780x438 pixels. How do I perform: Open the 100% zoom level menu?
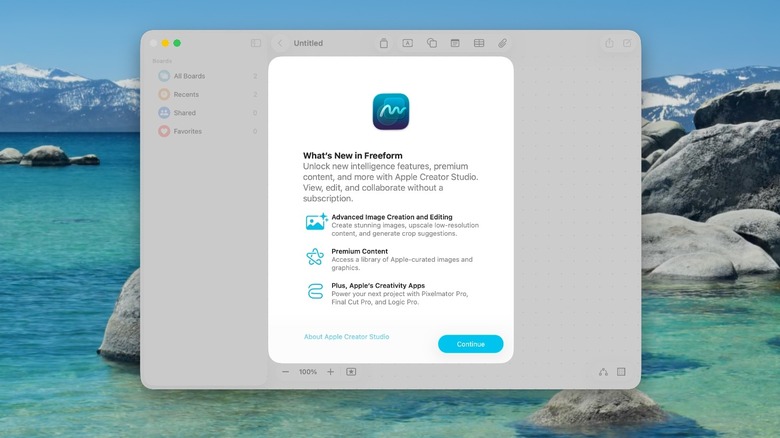[308, 372]
